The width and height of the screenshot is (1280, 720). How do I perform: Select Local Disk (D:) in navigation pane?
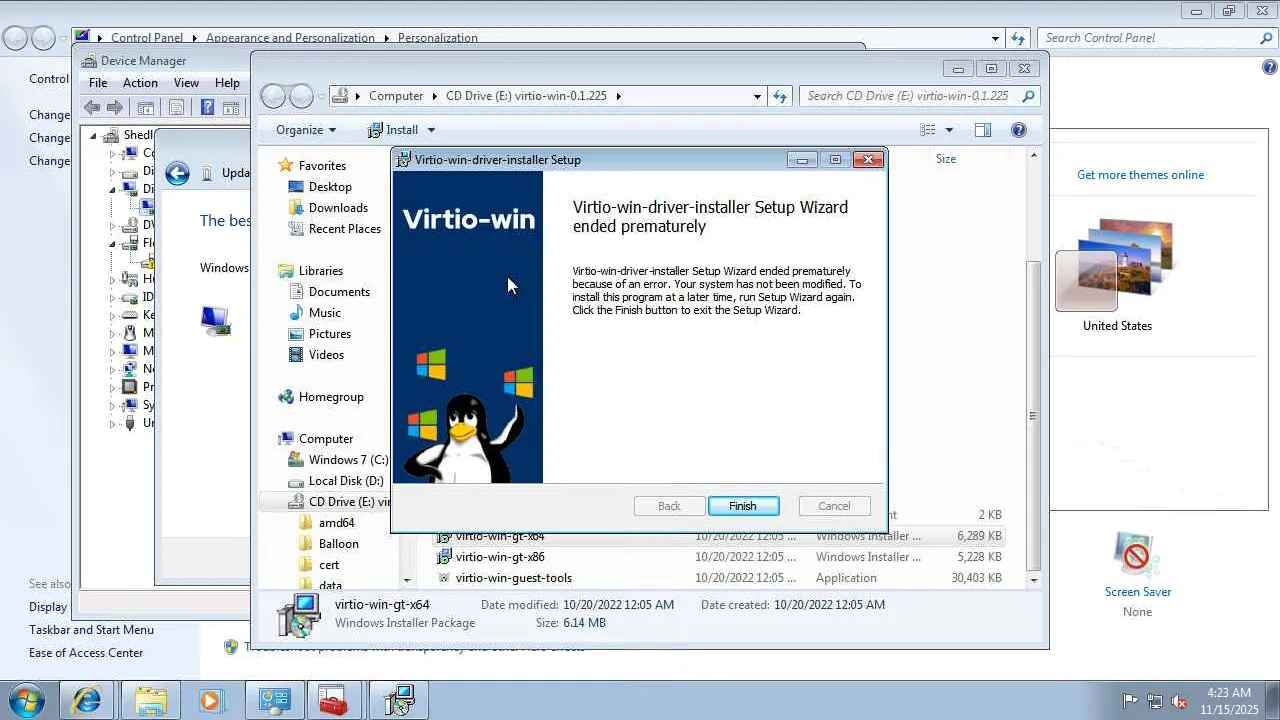(x=346, y=481)
